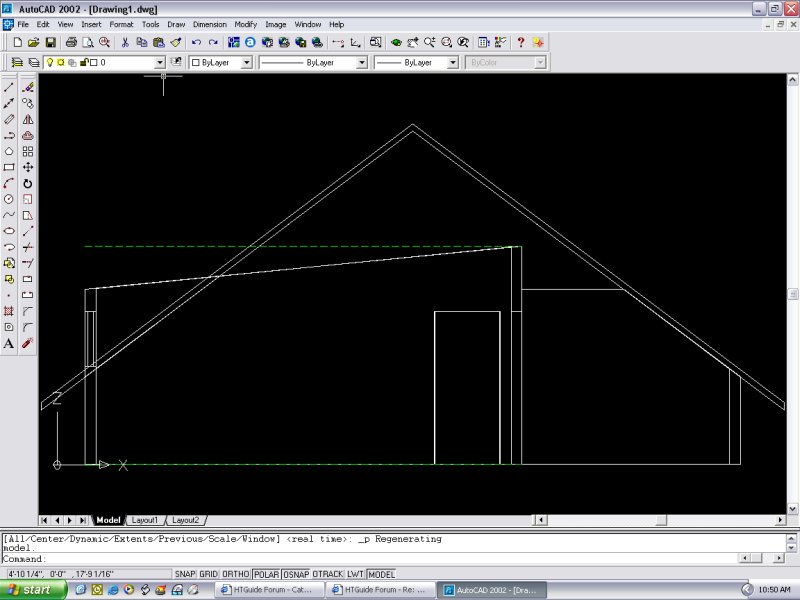800x600 pixels.
Task: Click the New drawing icon
Action: tap(17, 42)
